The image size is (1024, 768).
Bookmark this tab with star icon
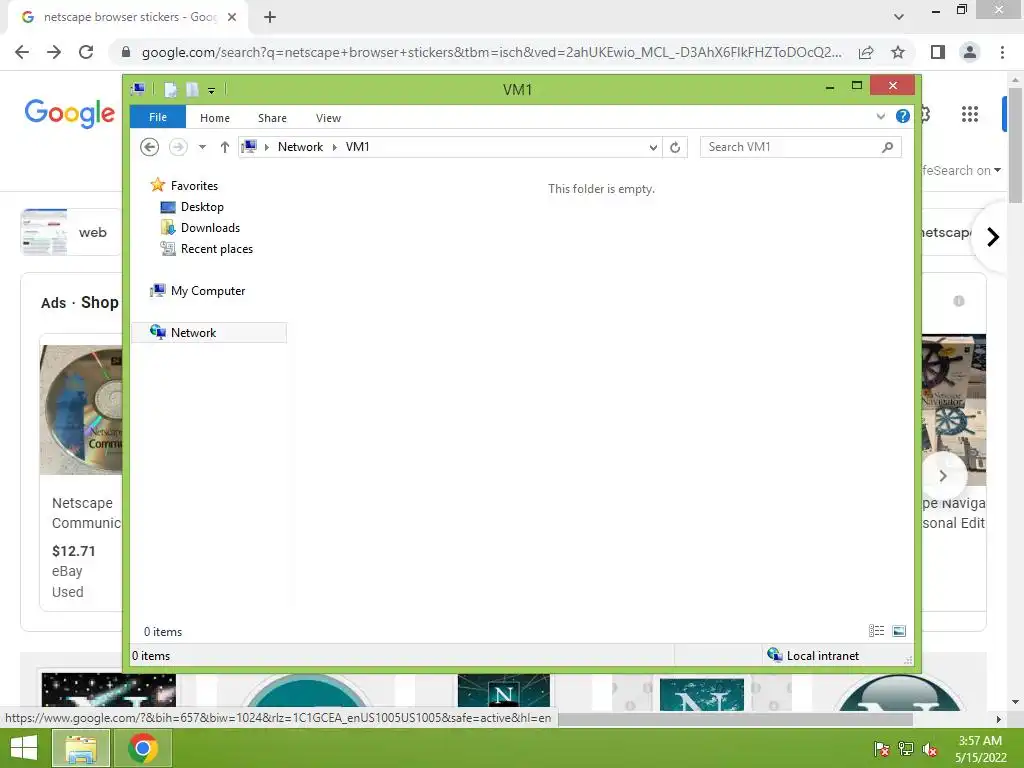coord(898,52)
